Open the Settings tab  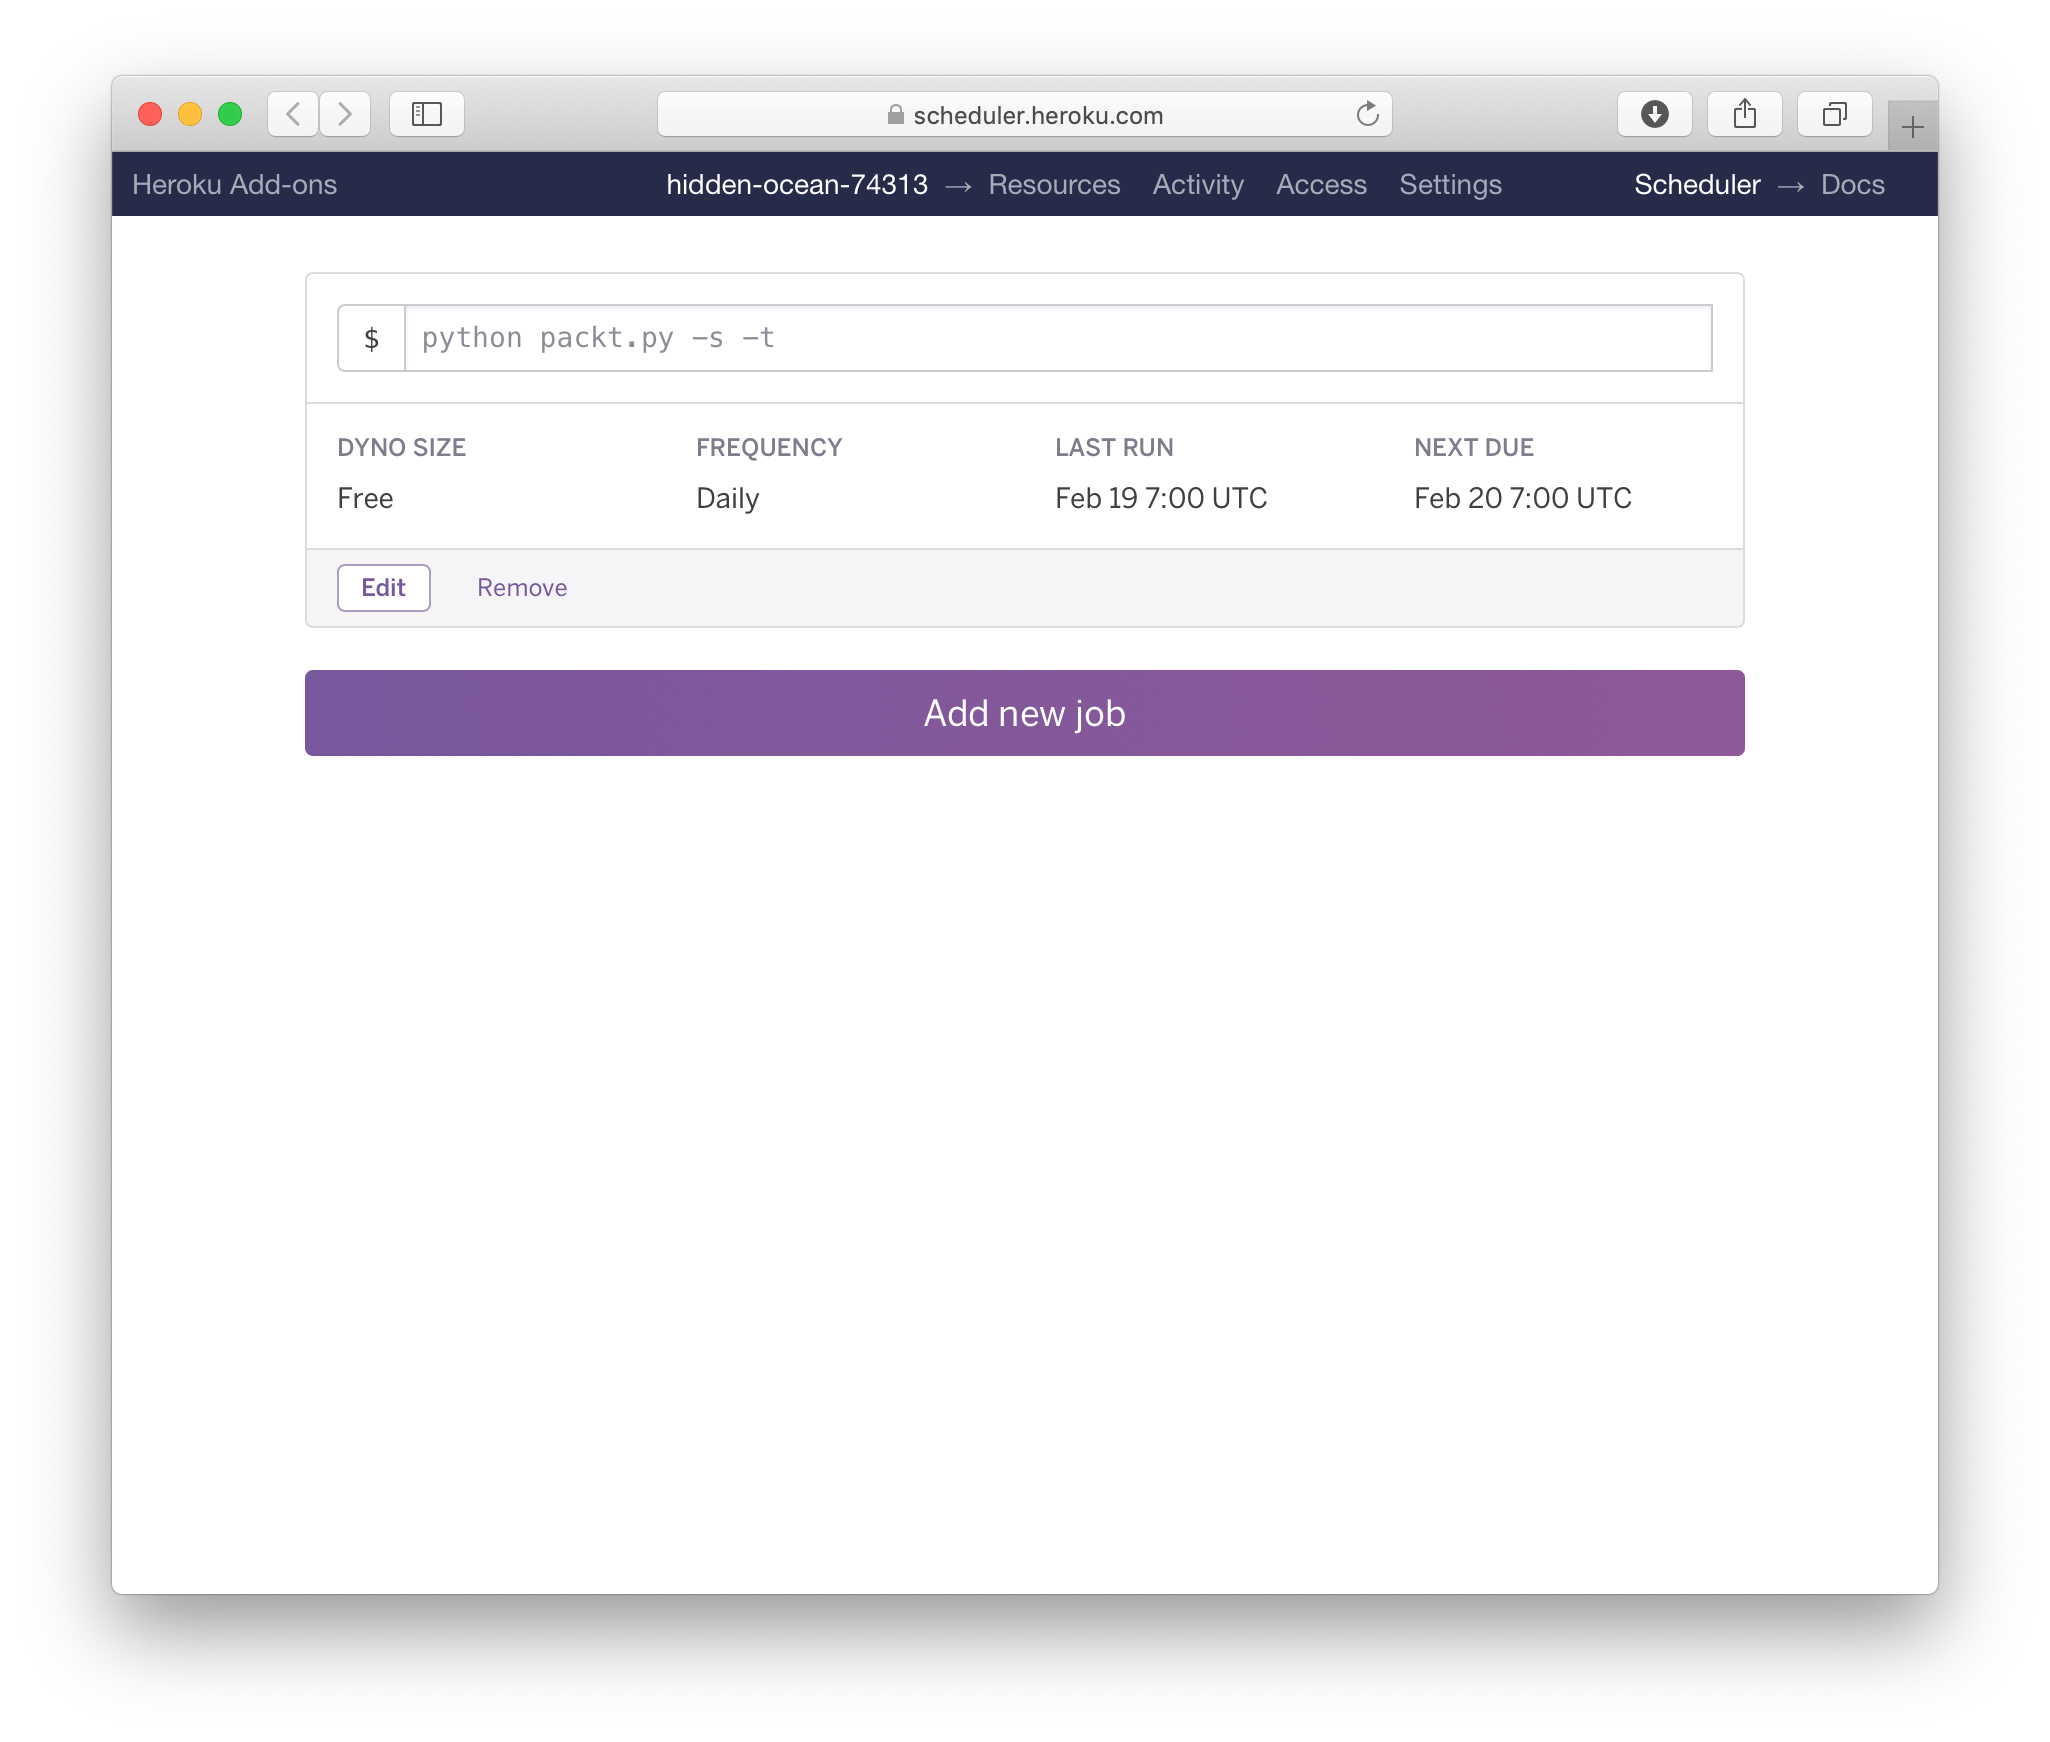[x=1450, y=185]
